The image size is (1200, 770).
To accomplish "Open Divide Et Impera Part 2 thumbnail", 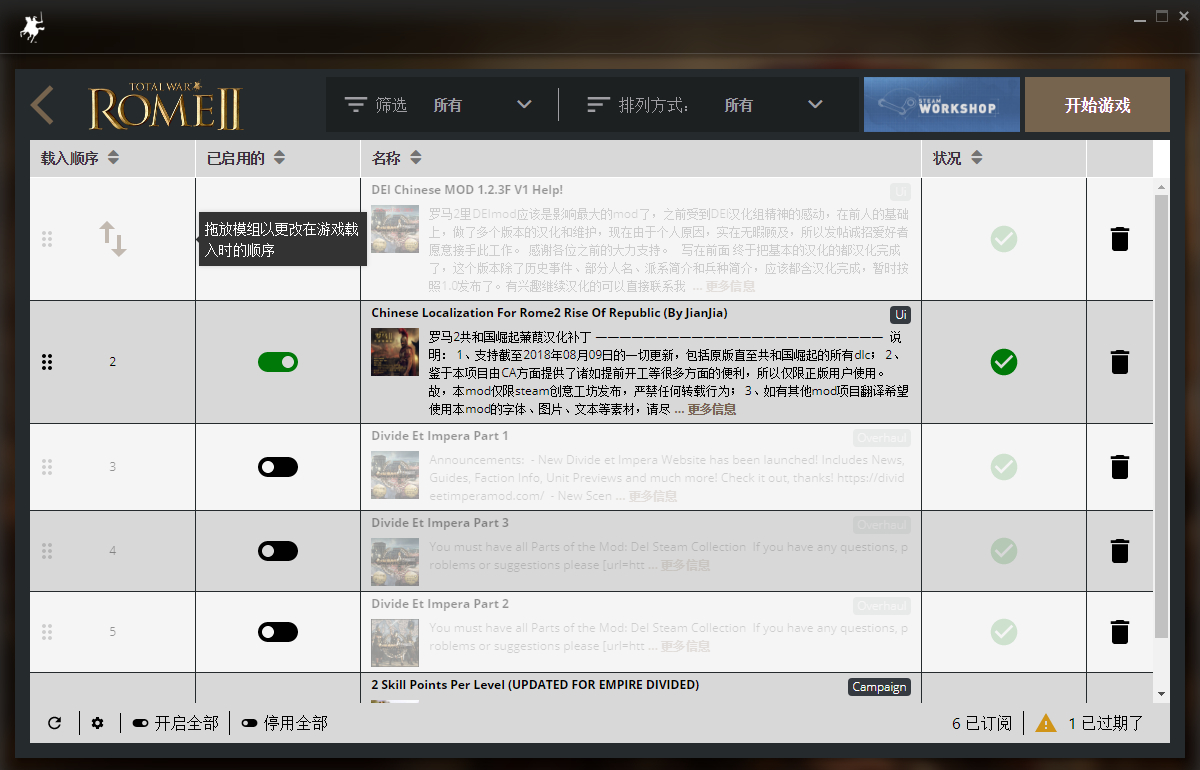I will [x=395, y=643].
